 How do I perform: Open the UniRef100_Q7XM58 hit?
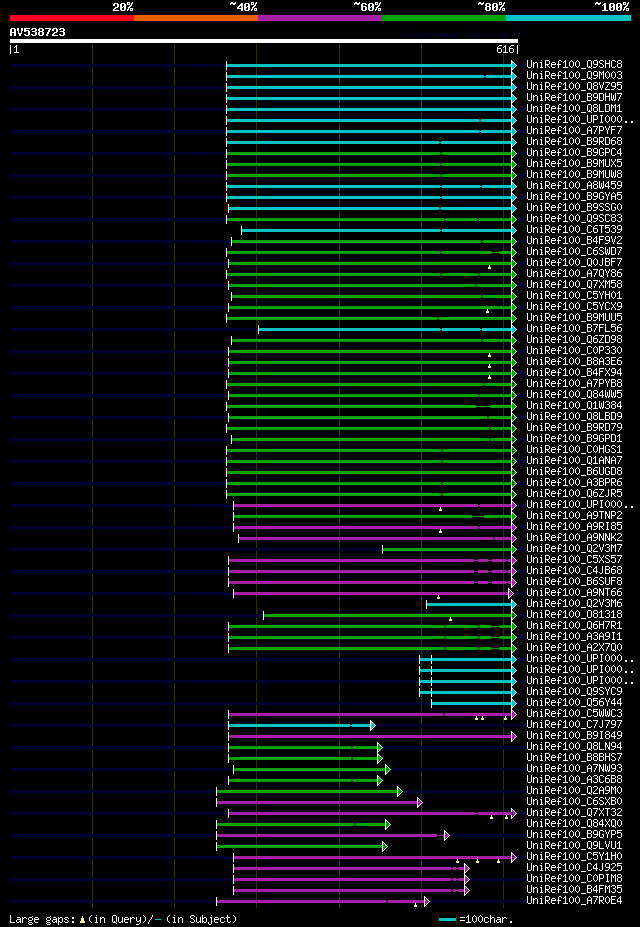574,285
